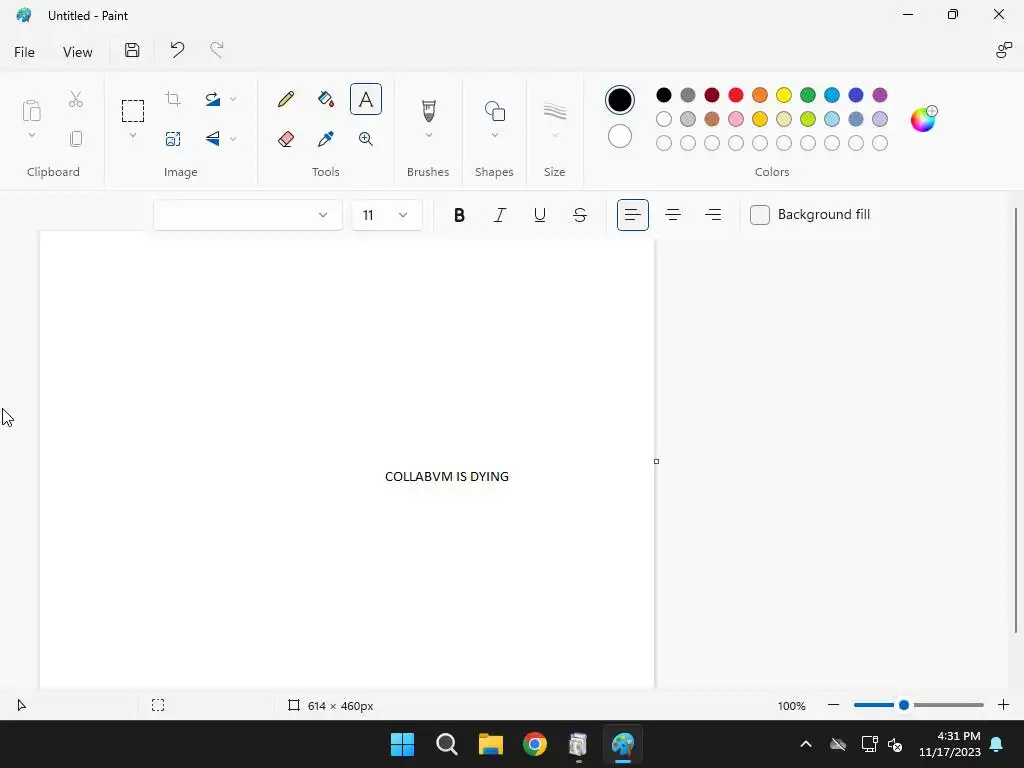This screenshot has width=1024, height=768.
Task: Toggle Italic text formatting
Action: [500, 215]
